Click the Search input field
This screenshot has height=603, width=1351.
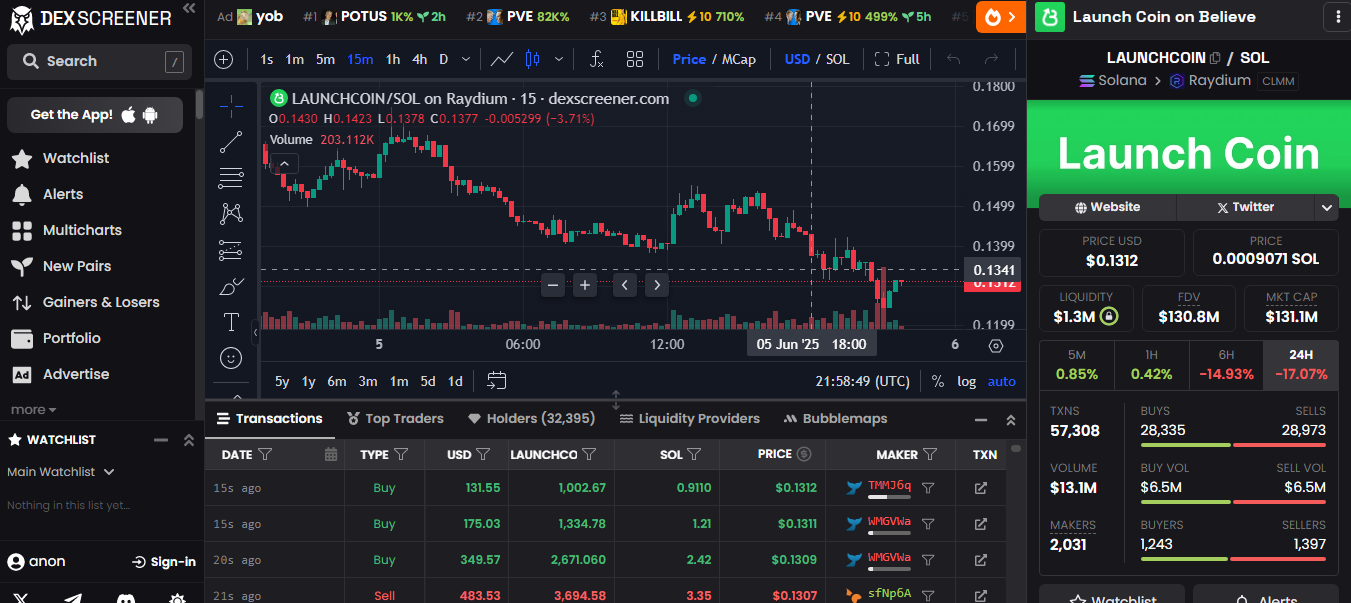tap(99, 62)
